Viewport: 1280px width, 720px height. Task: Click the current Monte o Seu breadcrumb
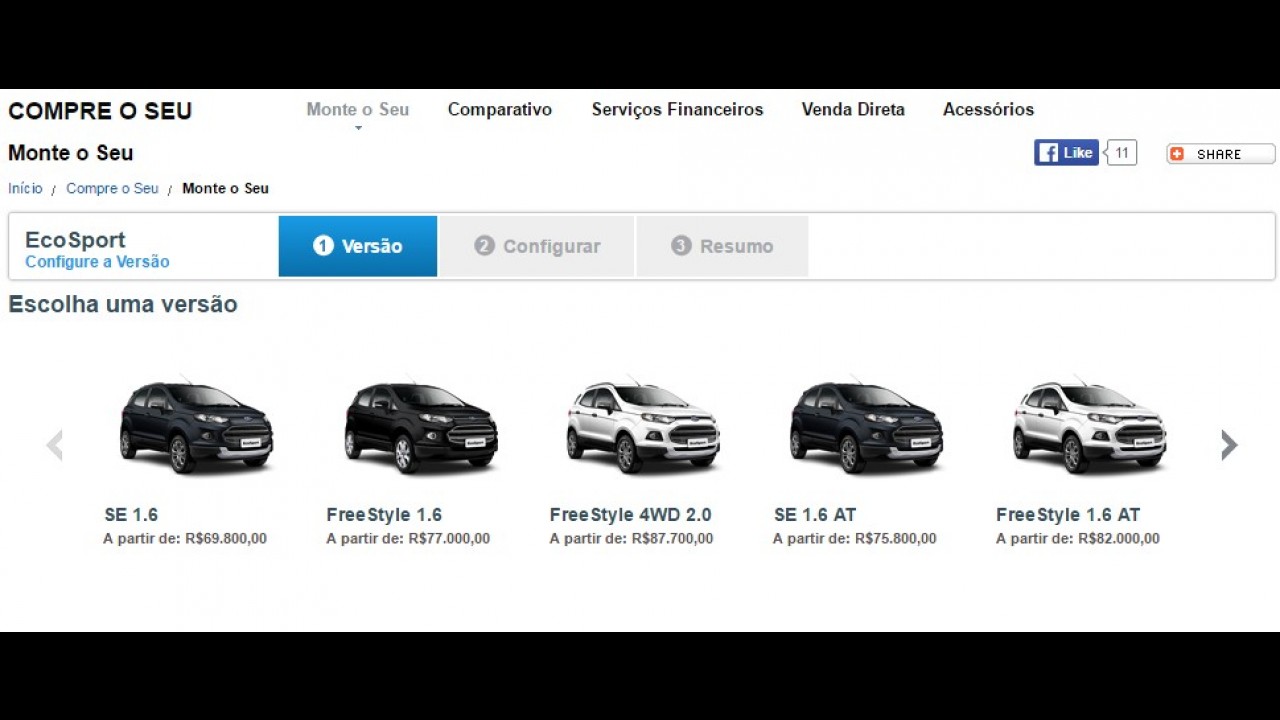tap(225, 188)
